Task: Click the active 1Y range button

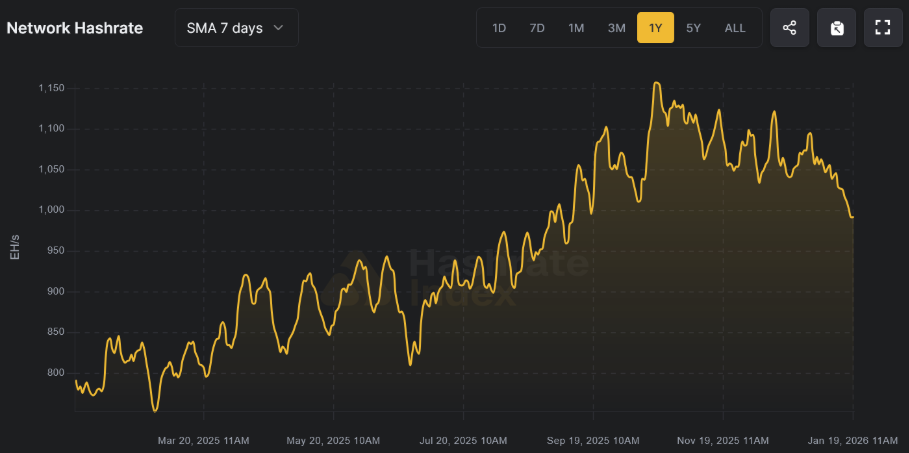Action: coord(655,28)
